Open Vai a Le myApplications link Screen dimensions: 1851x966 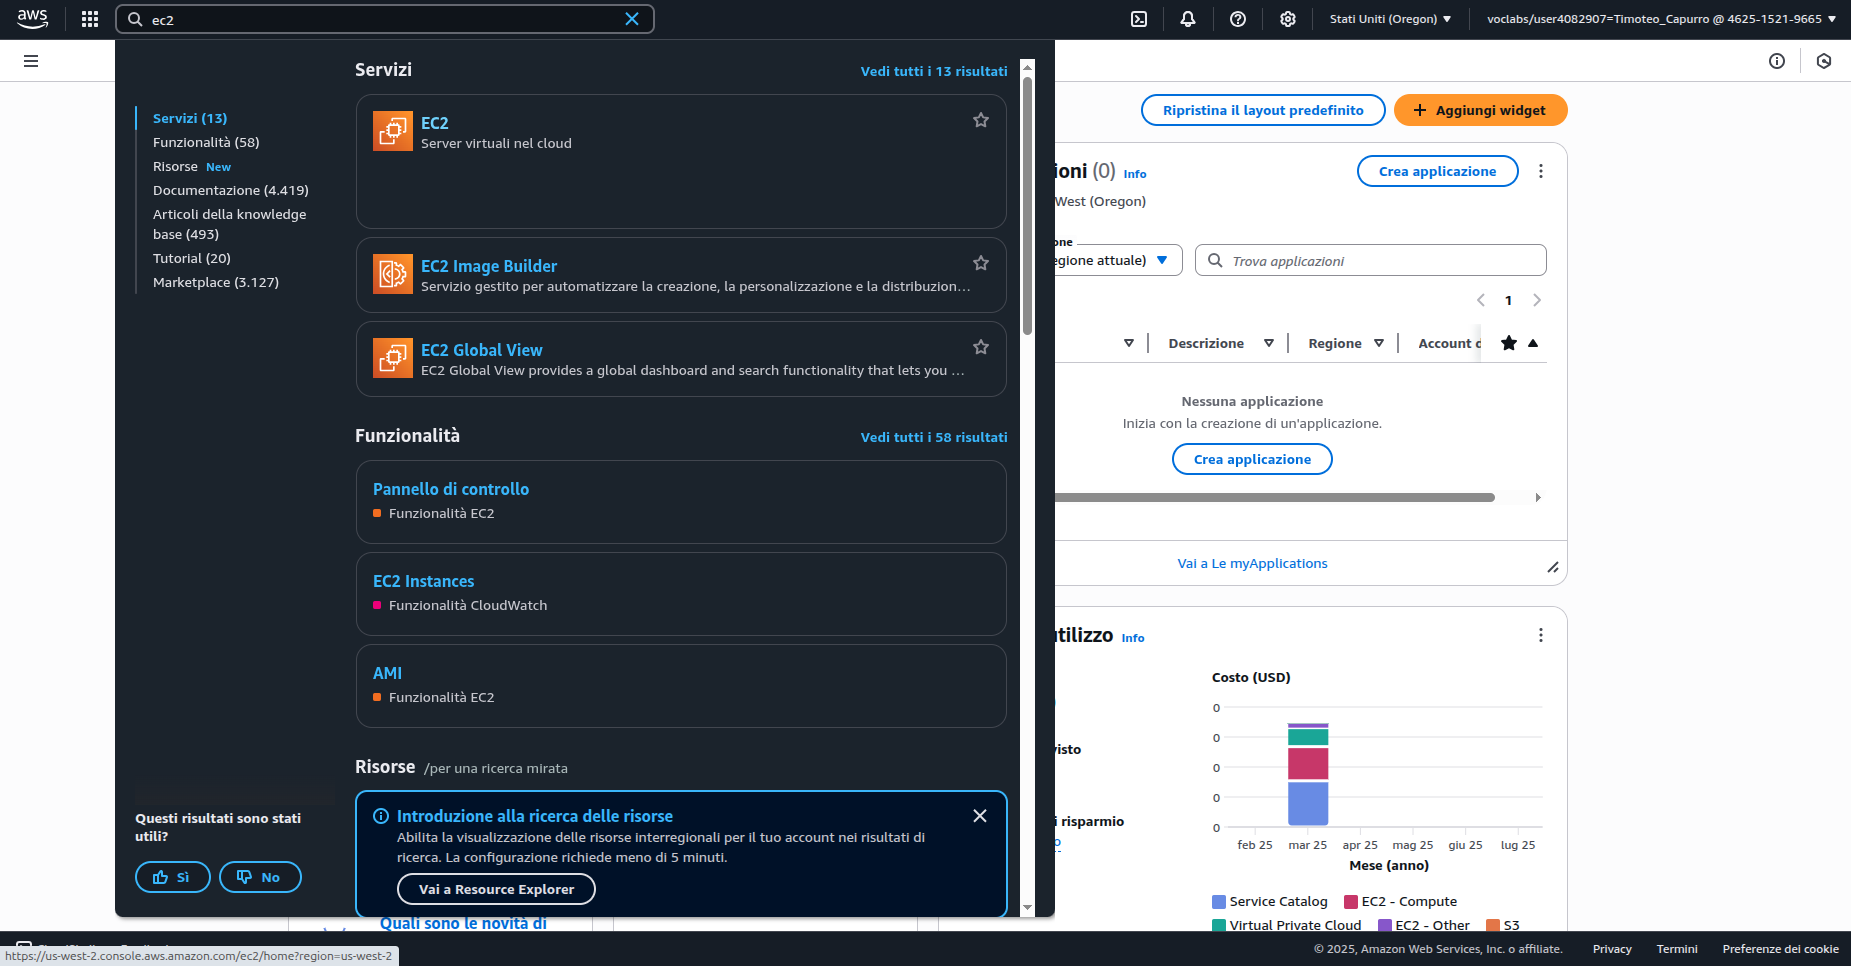(x=1252, y=563)
